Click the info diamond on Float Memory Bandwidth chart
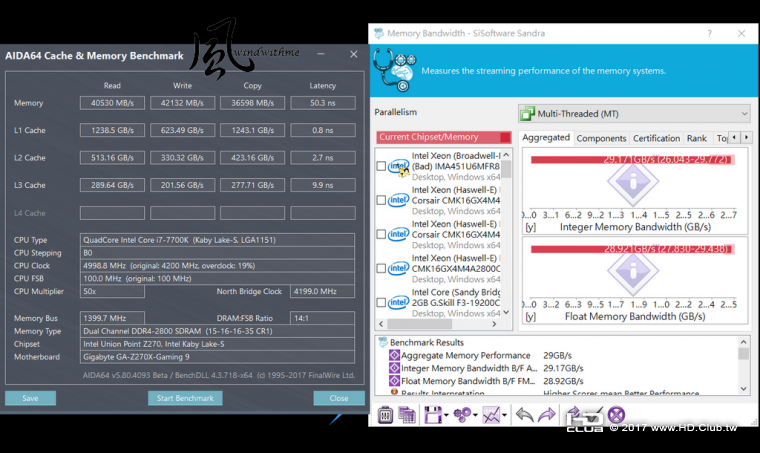Screen dimensions: 760x453 tap(633, 272)
